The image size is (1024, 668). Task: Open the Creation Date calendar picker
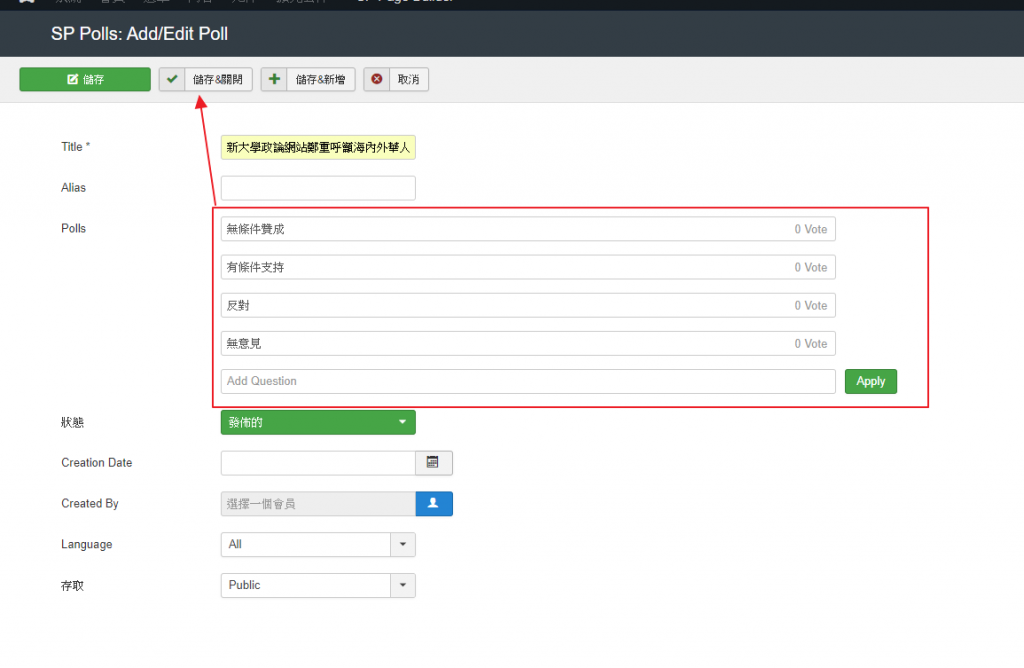tap(433, 463)
